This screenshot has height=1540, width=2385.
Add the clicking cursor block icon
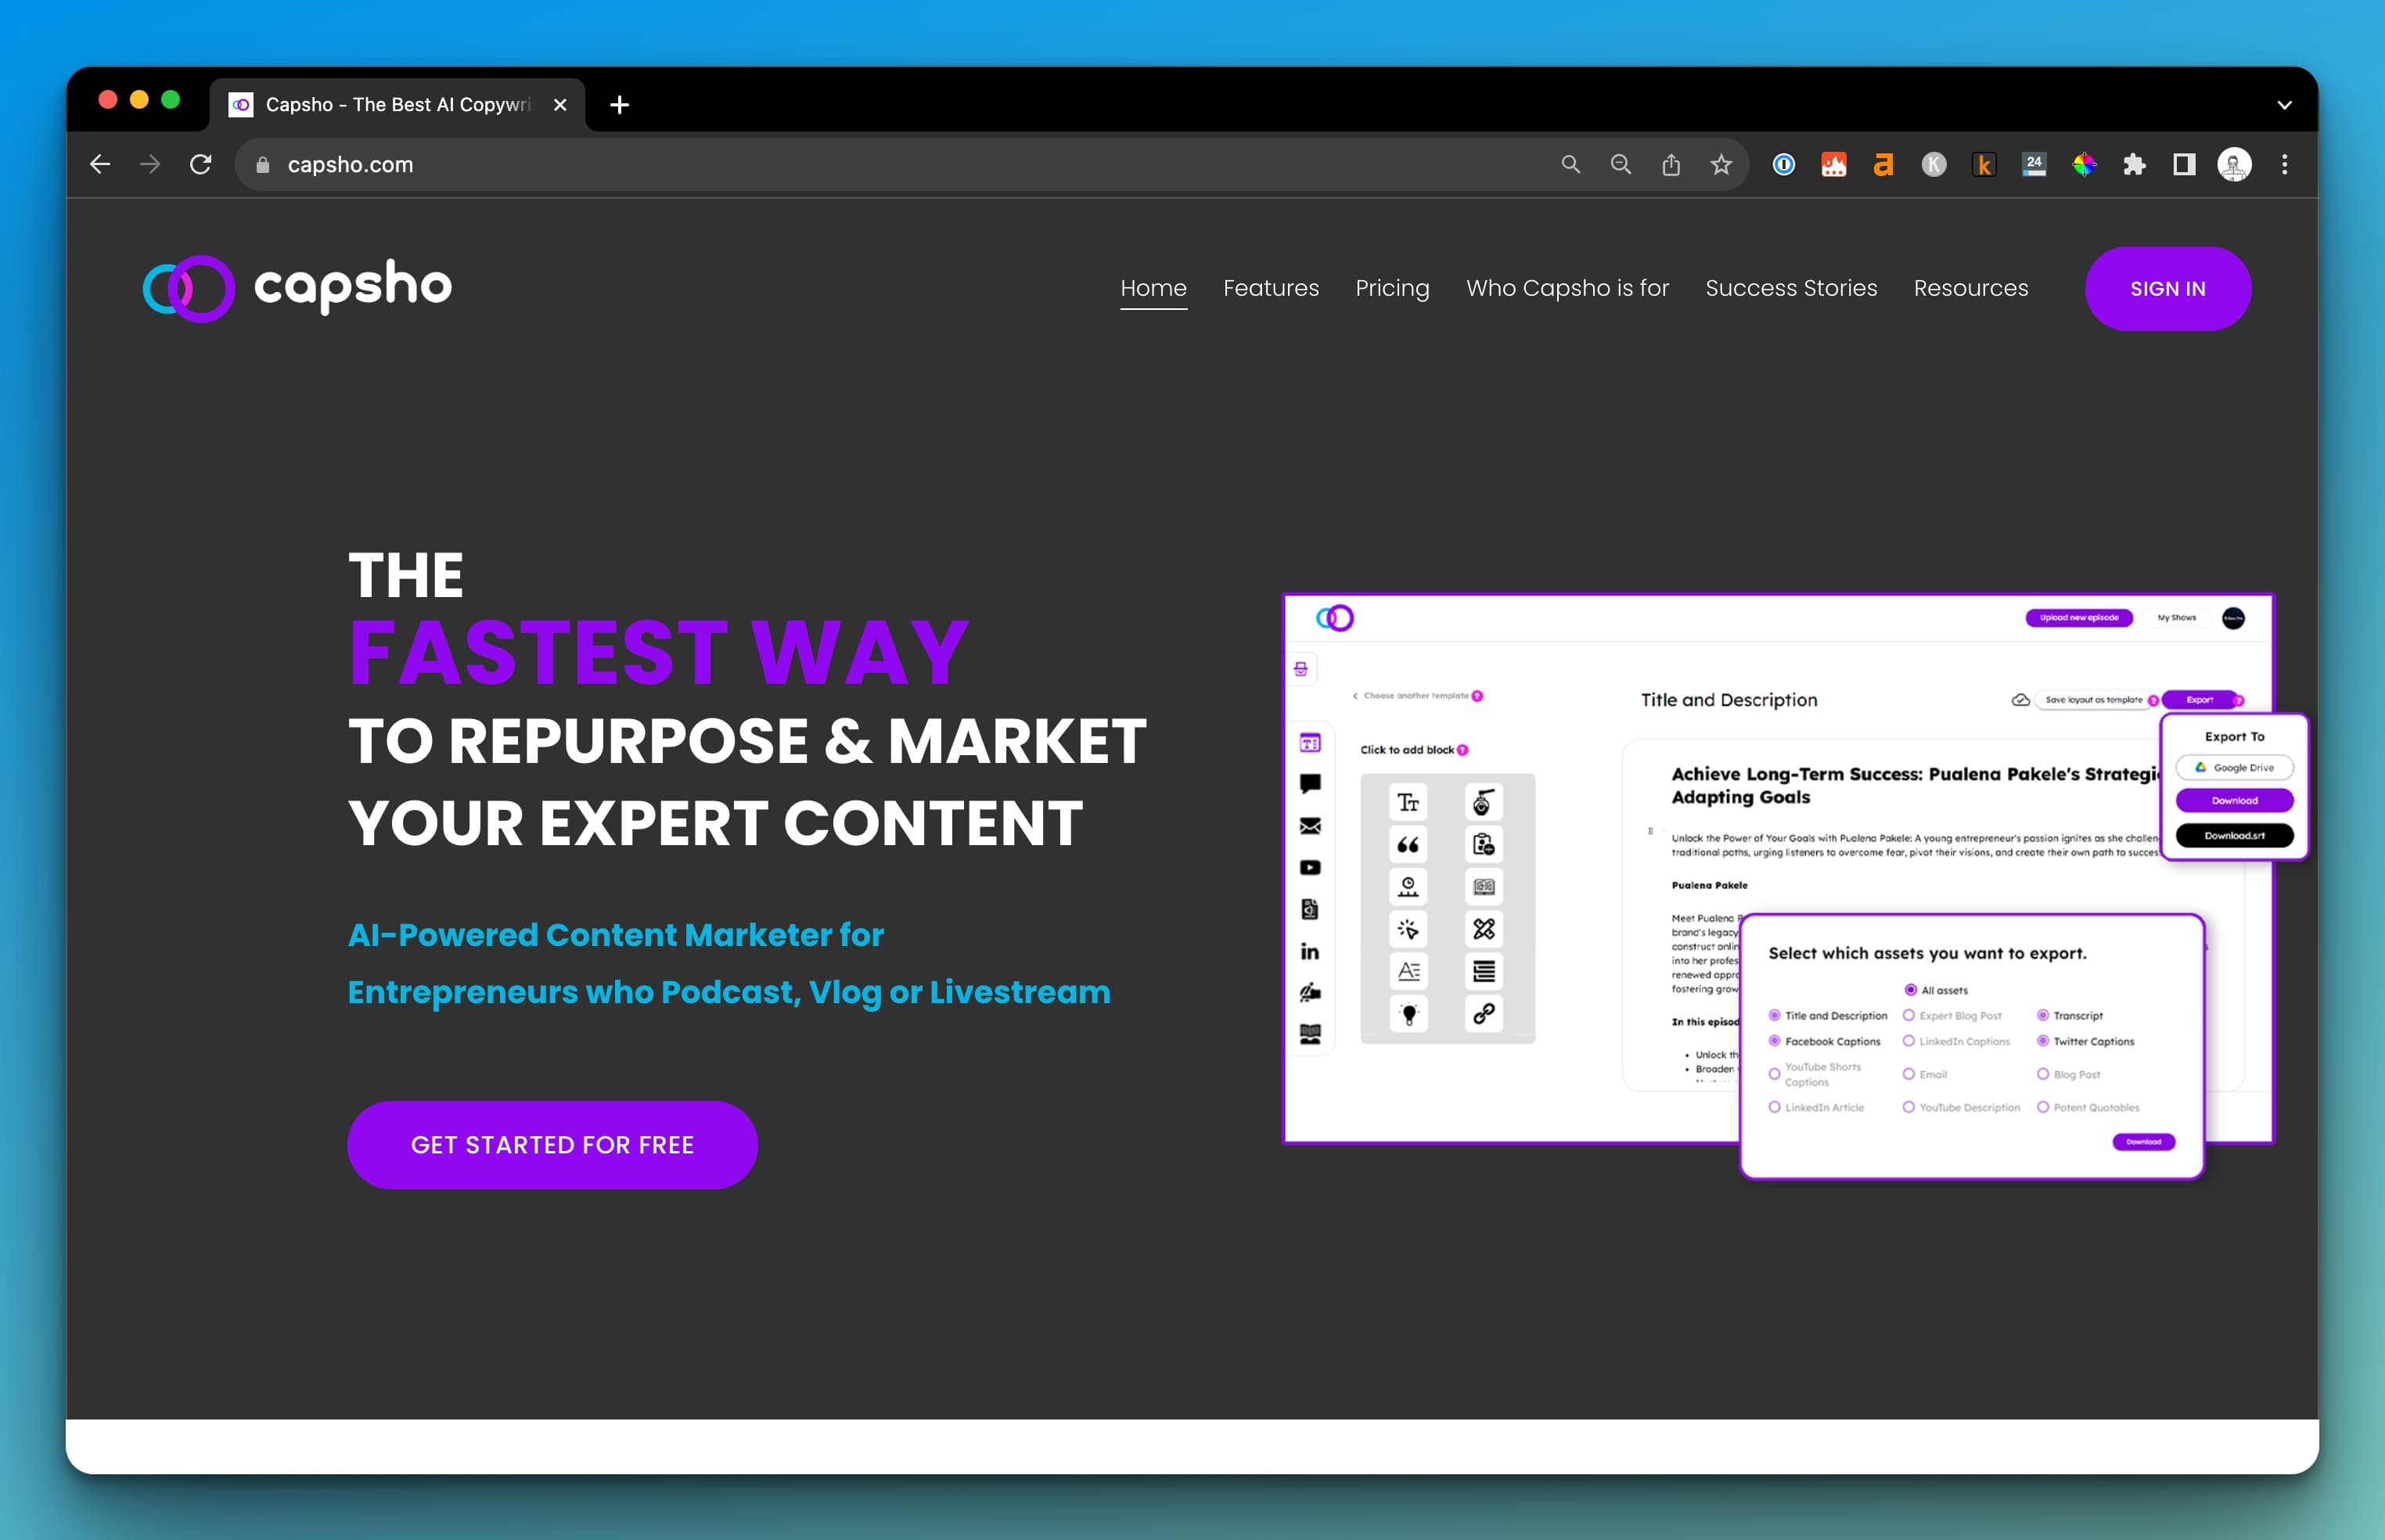point(1408,929)
